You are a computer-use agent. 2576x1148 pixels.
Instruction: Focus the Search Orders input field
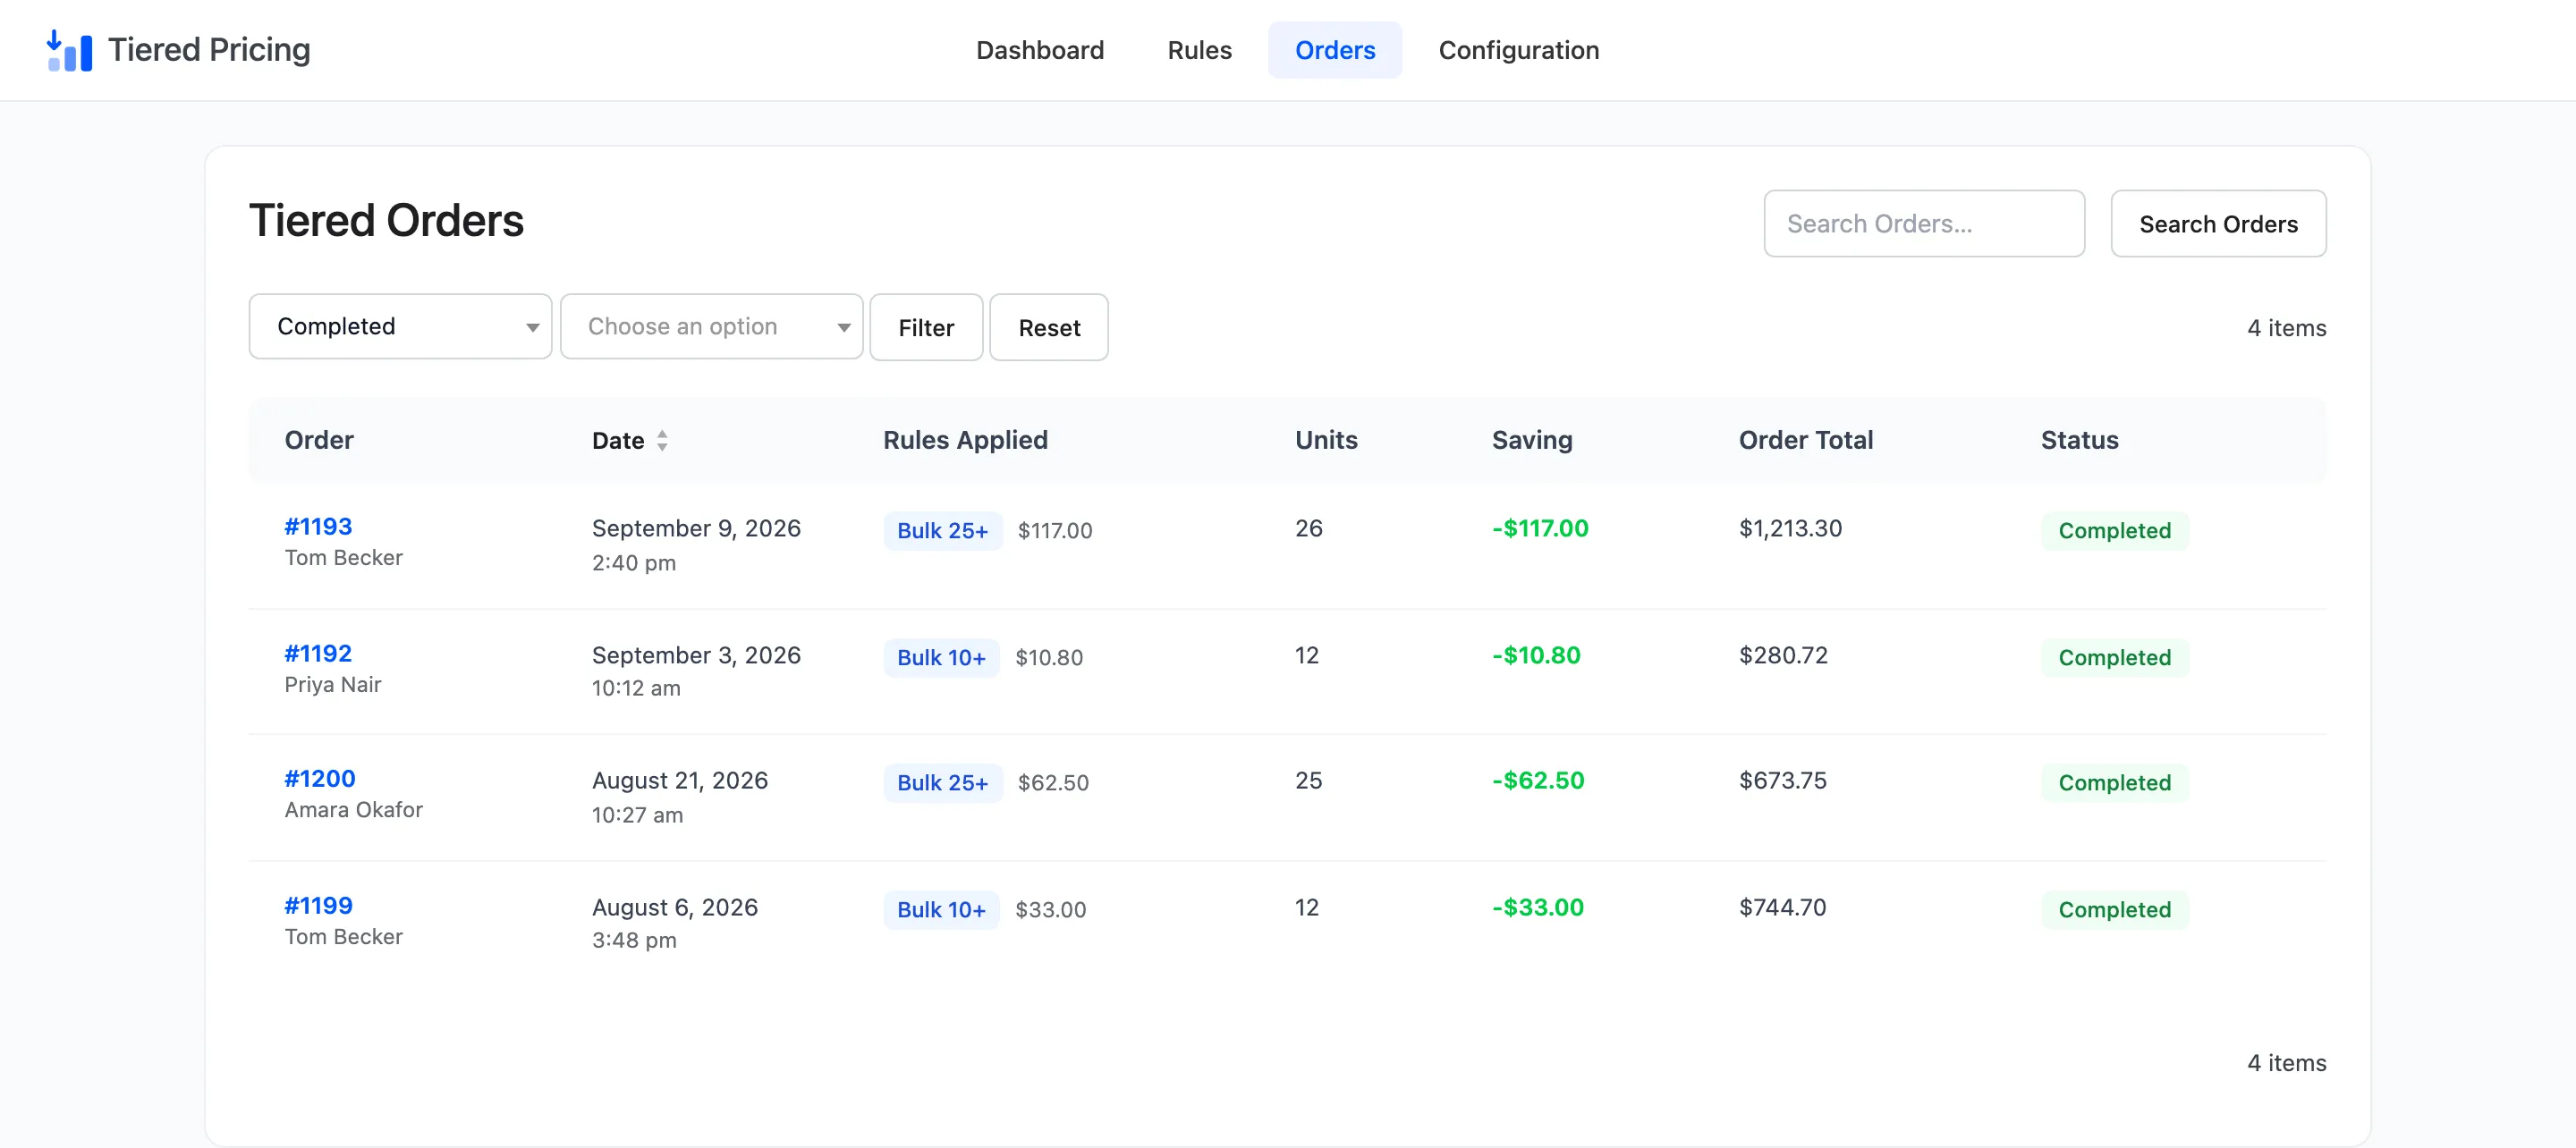coord(1924,223)
